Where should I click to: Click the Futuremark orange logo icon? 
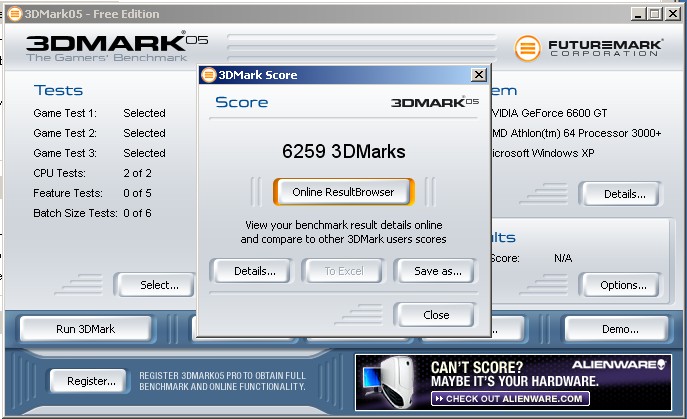(x=528, y=48)
